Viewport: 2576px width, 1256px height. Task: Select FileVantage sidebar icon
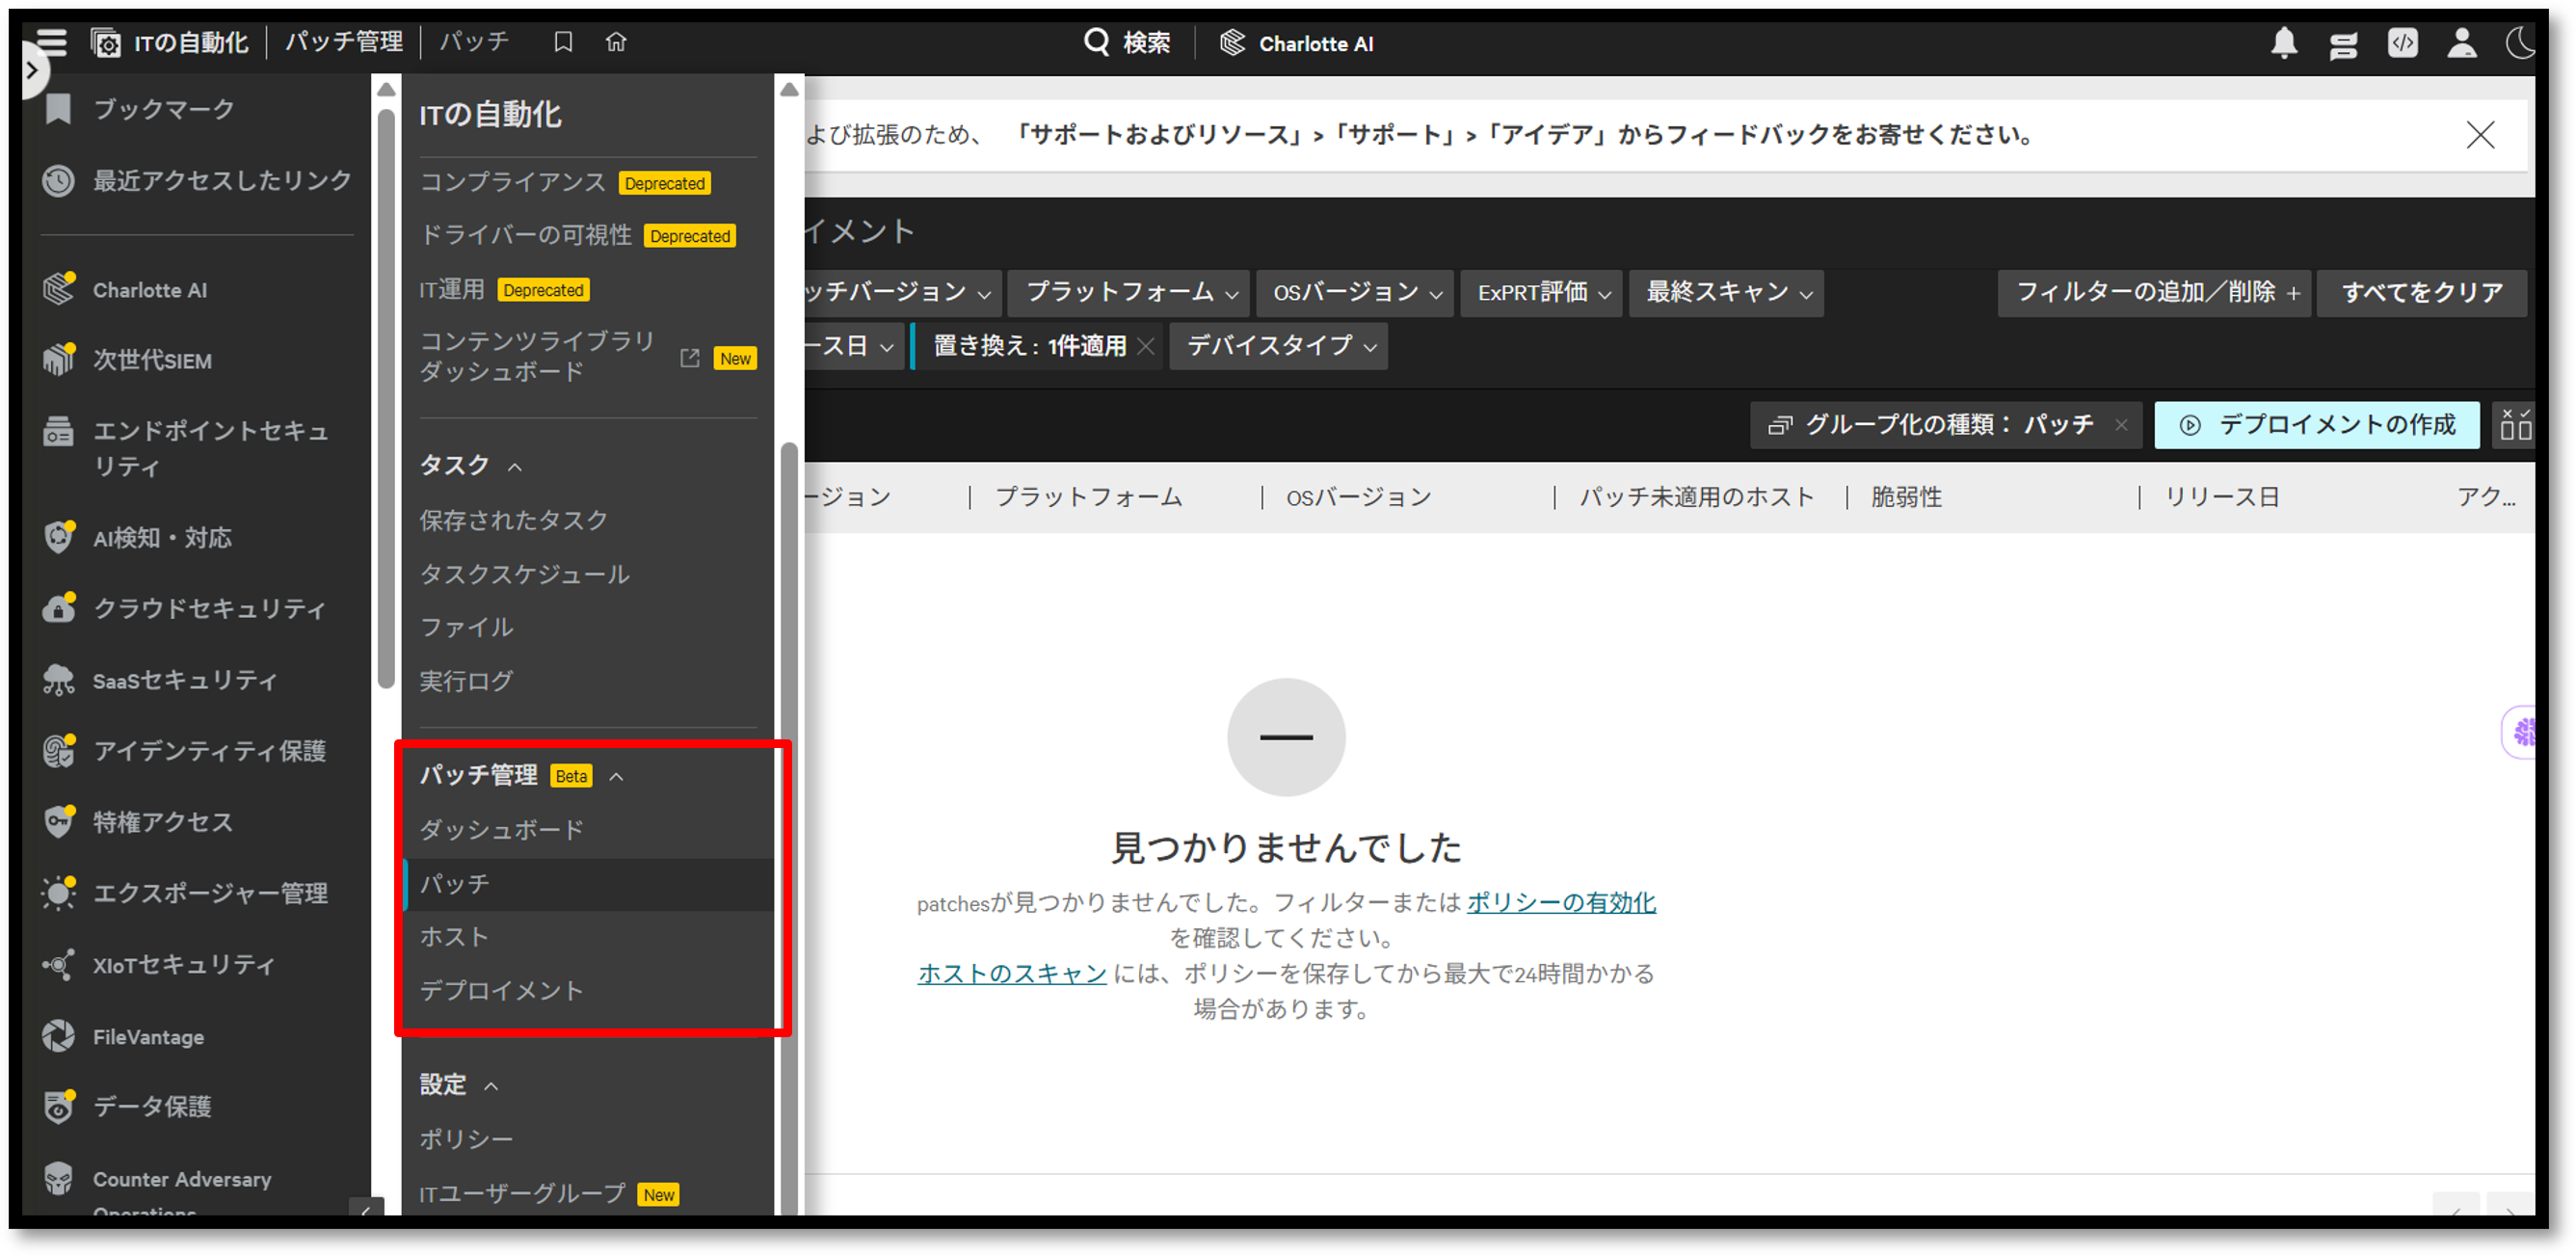(59, 1036)
